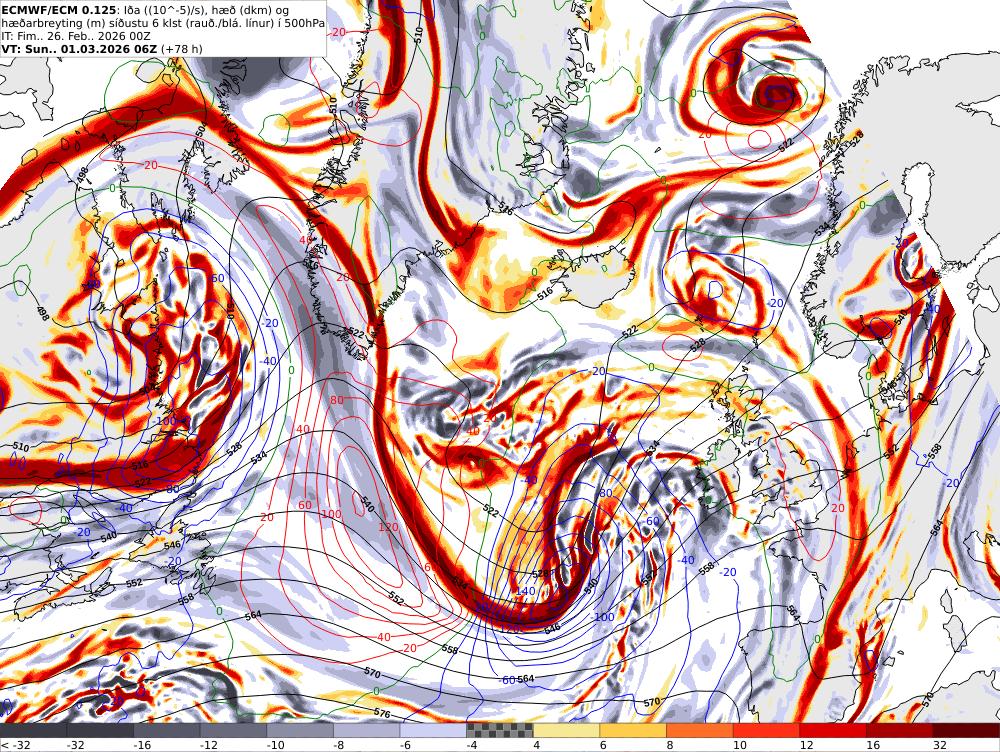
Task: Click the '576' black contour label
Action: click(382, 712)
